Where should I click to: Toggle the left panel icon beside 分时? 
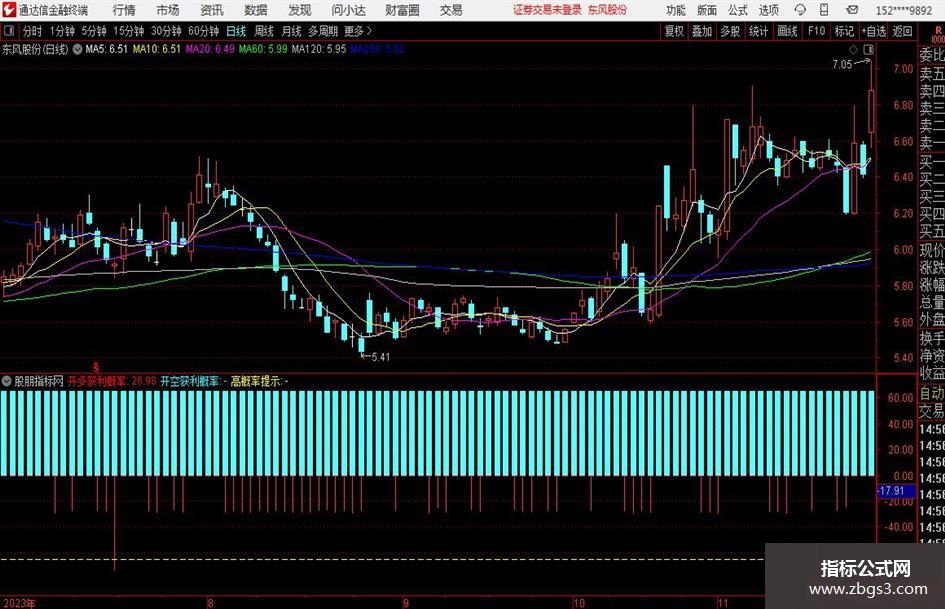click(x=9, y=31)
